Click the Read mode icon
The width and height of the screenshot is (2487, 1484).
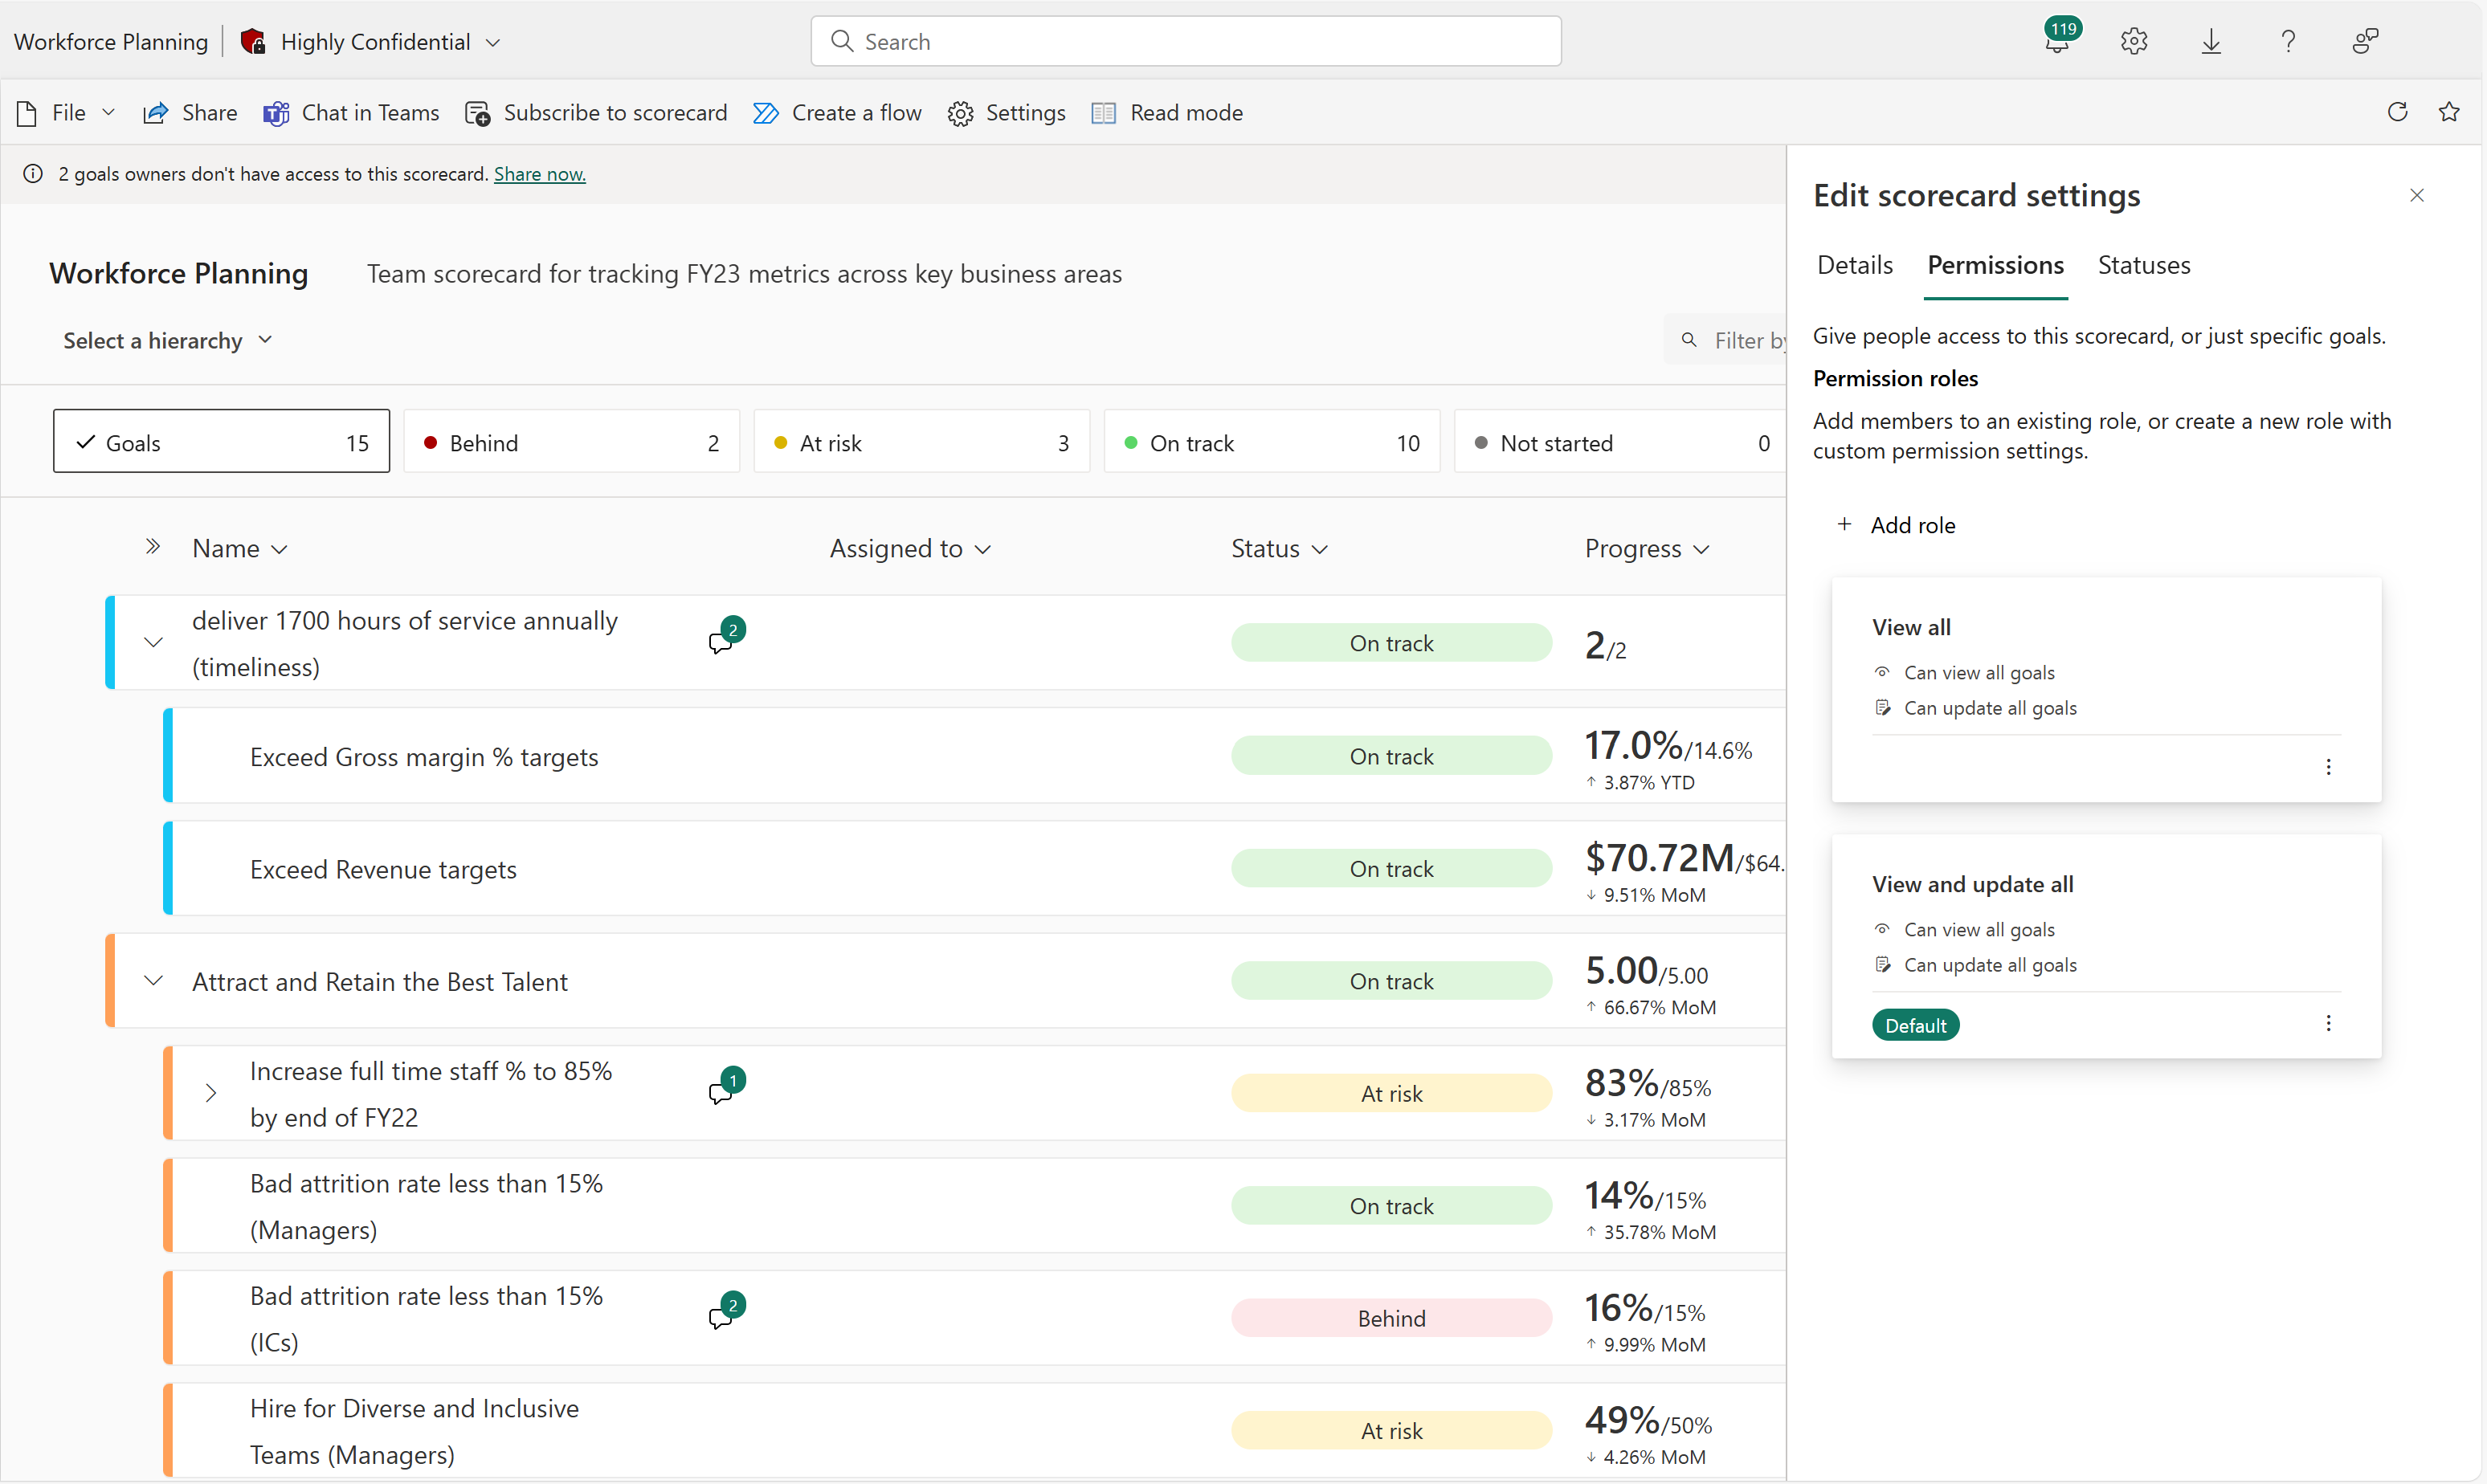pyautogui.click(x=1105, y=113)
